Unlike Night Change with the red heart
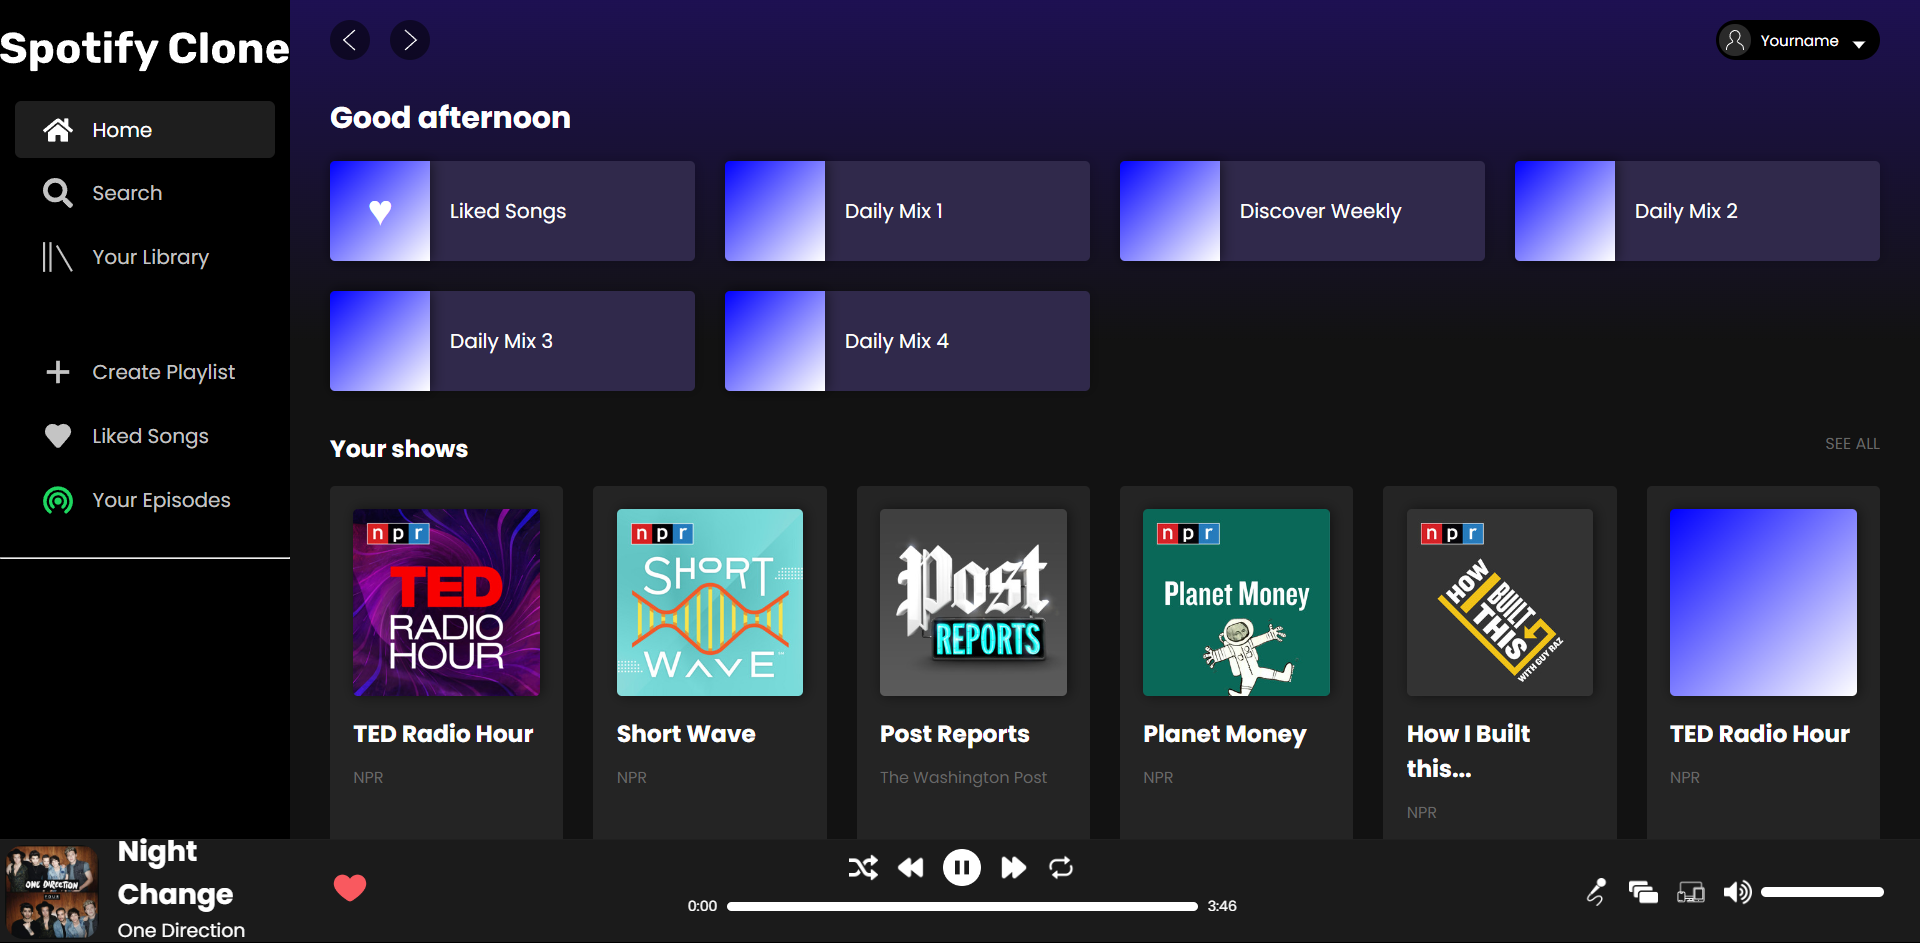This screenshot has width=1920, height=943. pyautogui.click(x=350, y=887)
